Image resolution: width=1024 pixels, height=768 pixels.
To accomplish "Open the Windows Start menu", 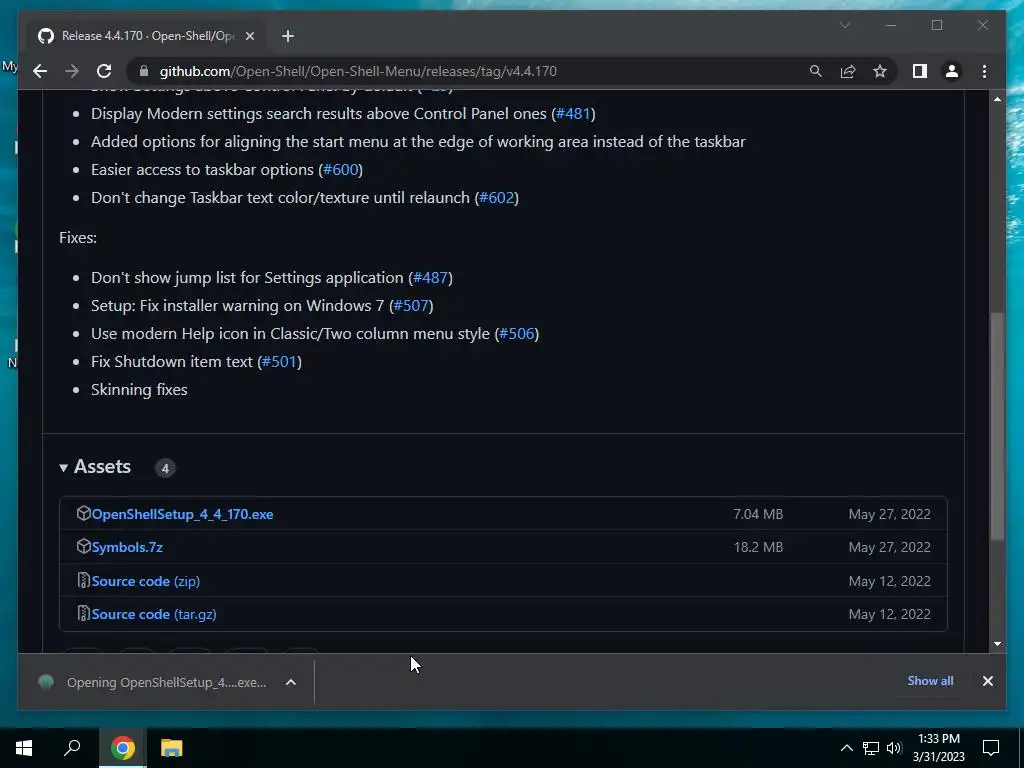I will [x=24, y=748].
